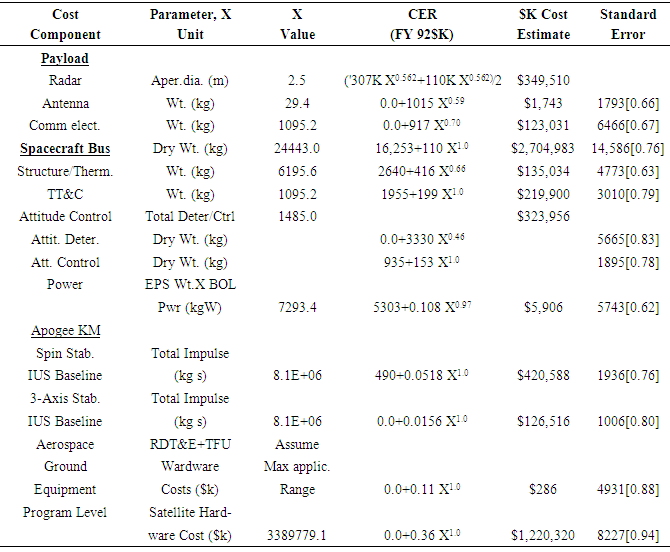Viewport: 670px width, 552px height.
Task: Click the Radar cost estimate $349,510
Action: tap(544, 81)
